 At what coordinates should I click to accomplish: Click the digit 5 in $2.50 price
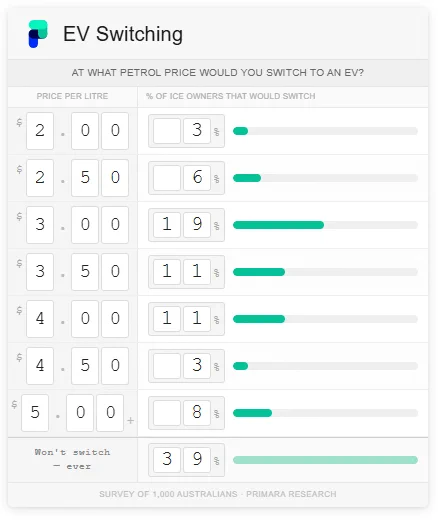[x=85, y=178]
